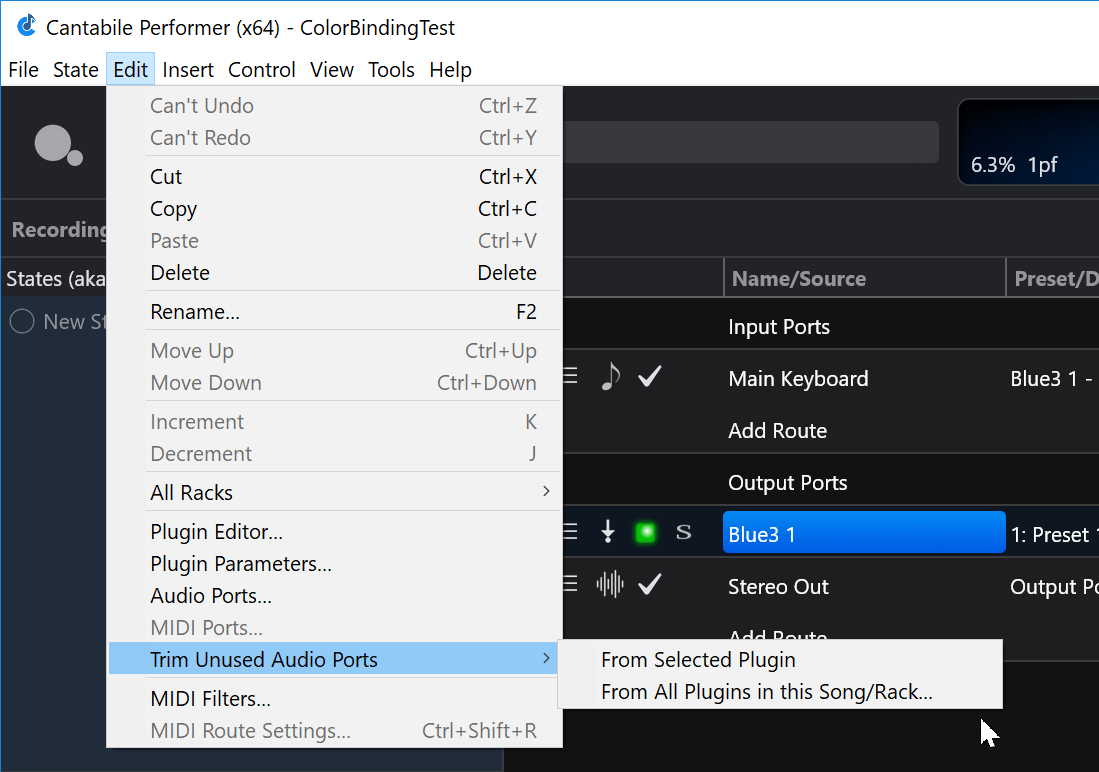Click the Stereo Out destination Output Port cell
The height and width of the screenshot is (772, 1099).
1053,586
